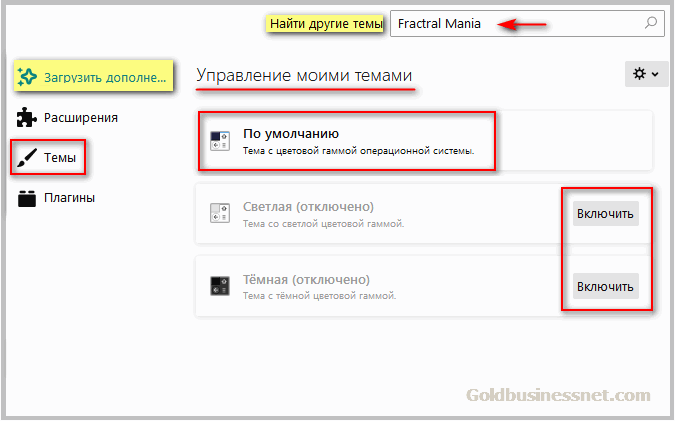Click the sparkle icon on Загрузить дополнения
The width and height of the screenshot is (675, 421).
pos(27,77)
